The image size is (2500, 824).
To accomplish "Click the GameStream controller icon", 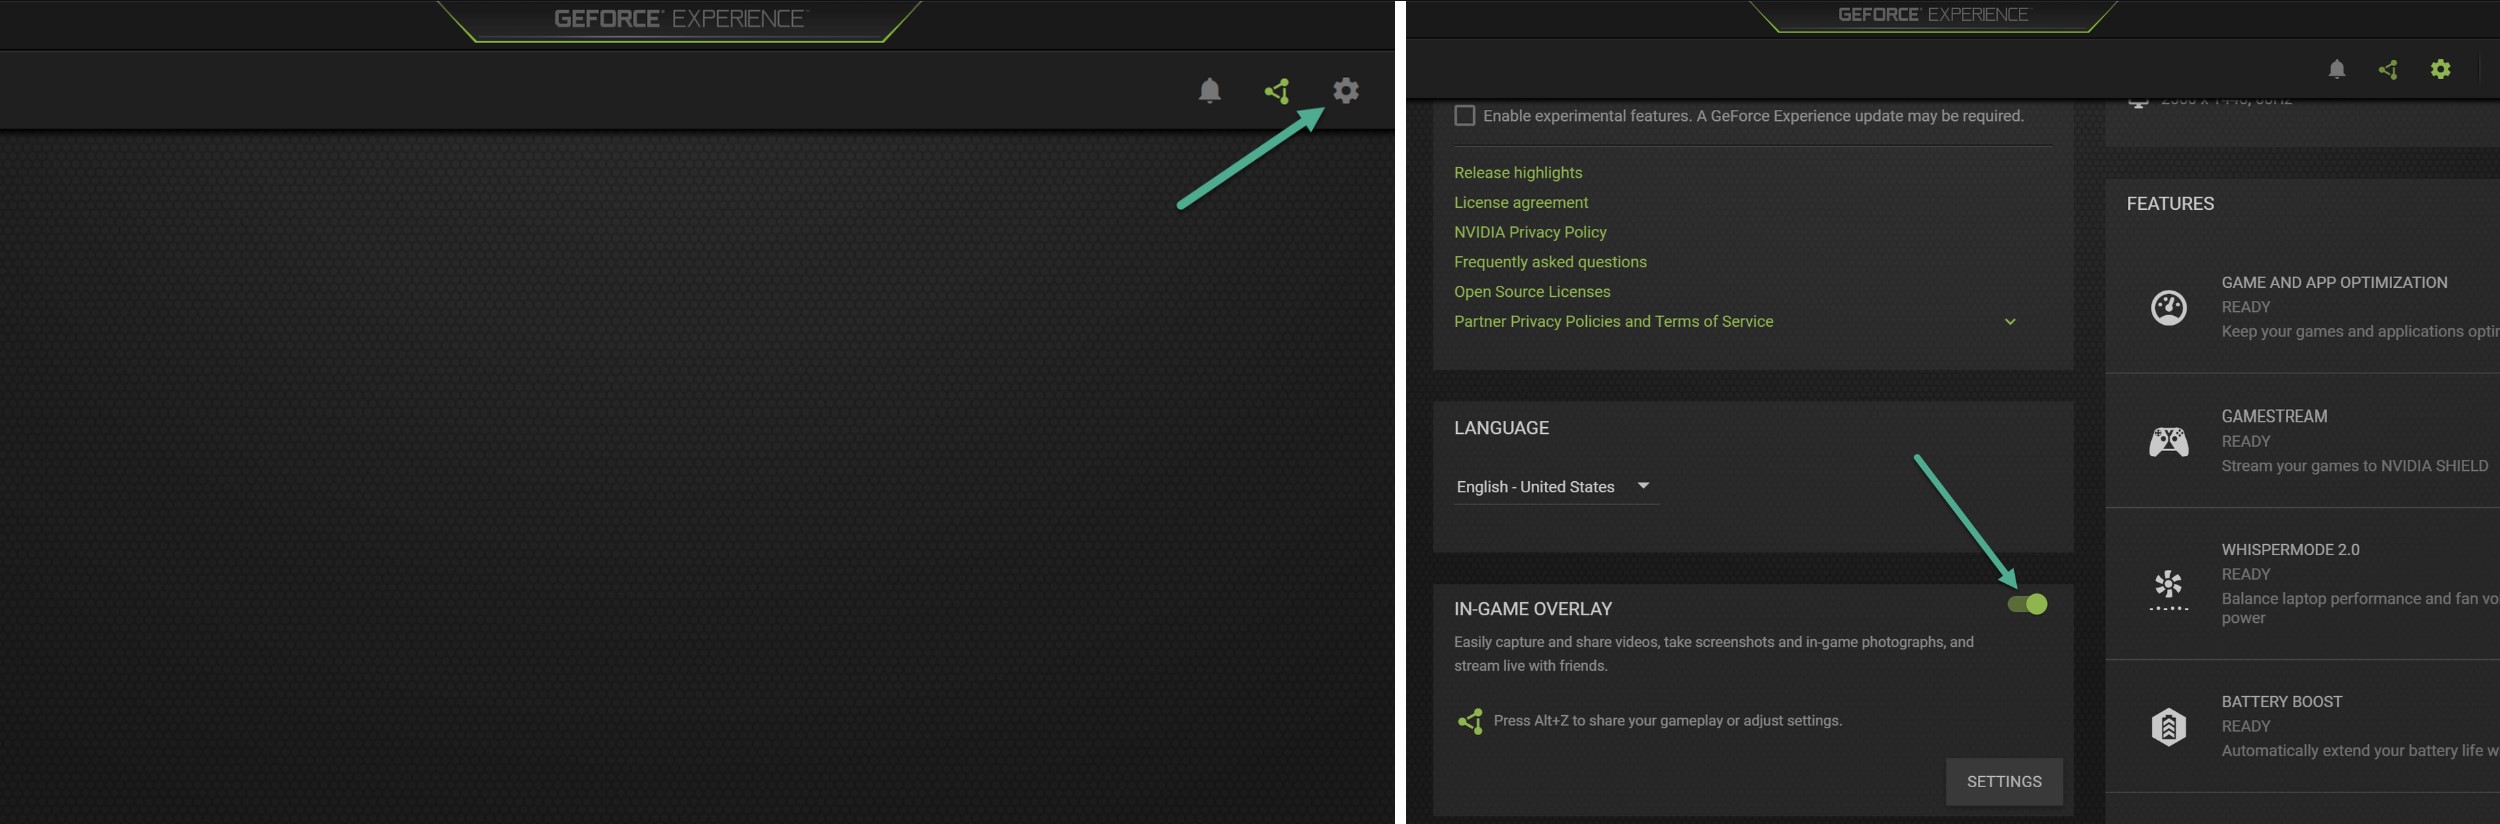I will [2168, 441].
